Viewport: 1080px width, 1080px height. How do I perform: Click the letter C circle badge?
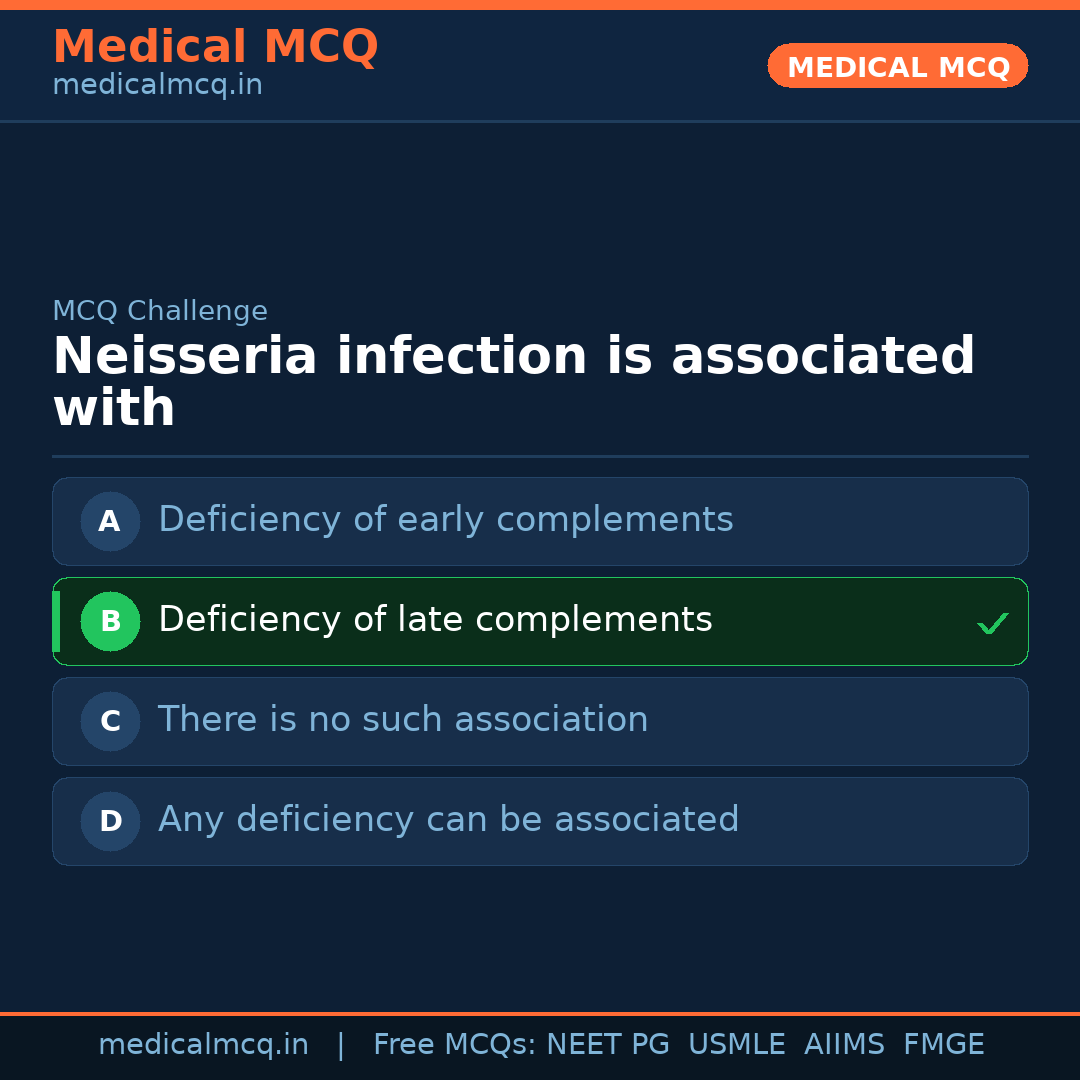tap(110, 721)
